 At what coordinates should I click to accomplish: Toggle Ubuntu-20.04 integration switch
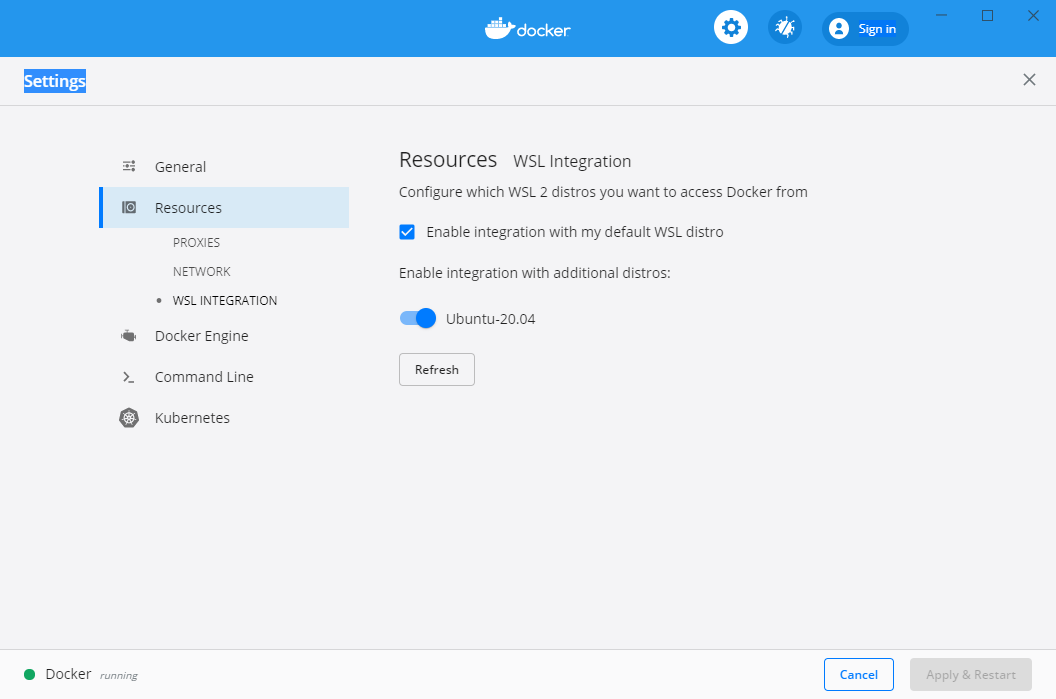click(418, 318)
